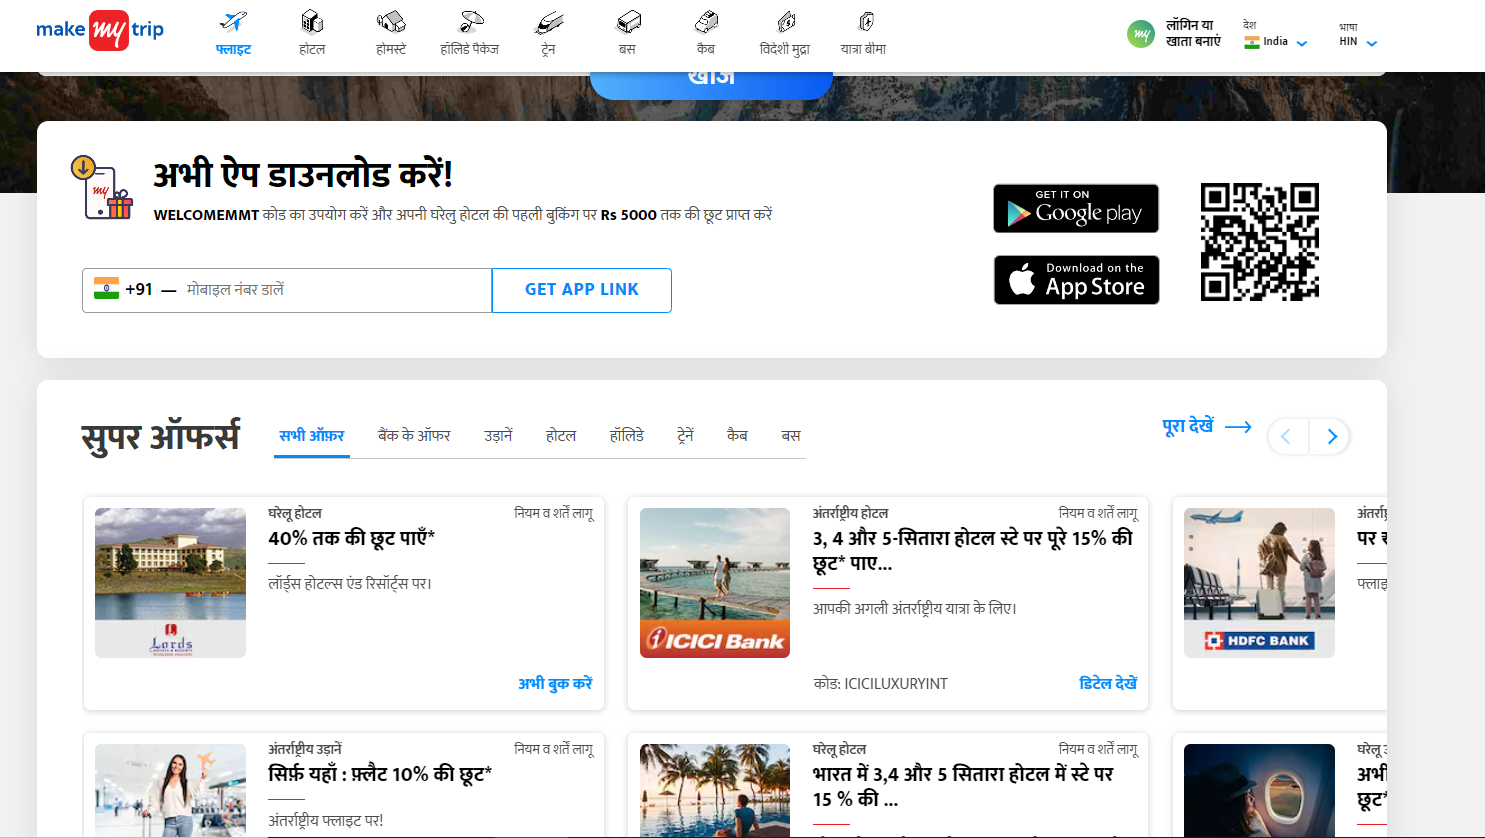Click 'भारत में 3,4 और 5 सितारा होटल' title
Viewport: 1485px width, 838px height.
tap(963, 786)
